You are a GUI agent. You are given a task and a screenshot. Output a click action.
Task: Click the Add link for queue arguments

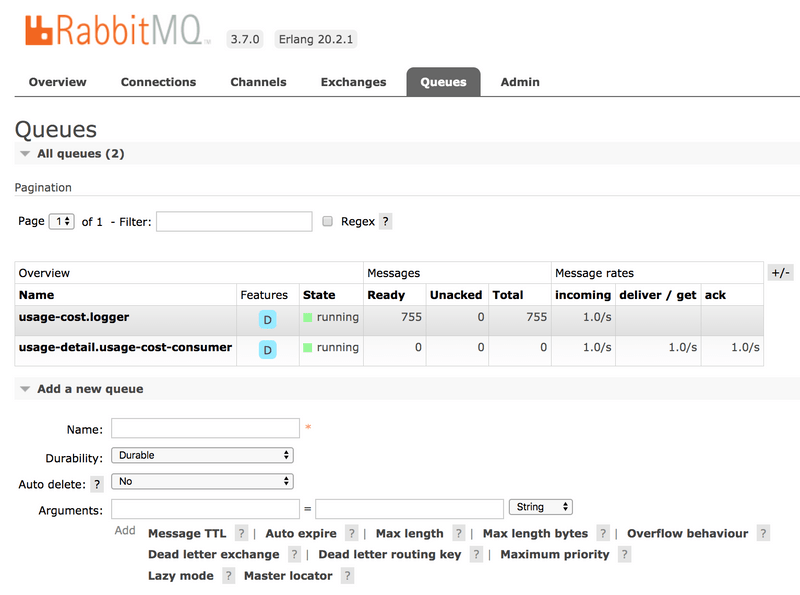124,531
